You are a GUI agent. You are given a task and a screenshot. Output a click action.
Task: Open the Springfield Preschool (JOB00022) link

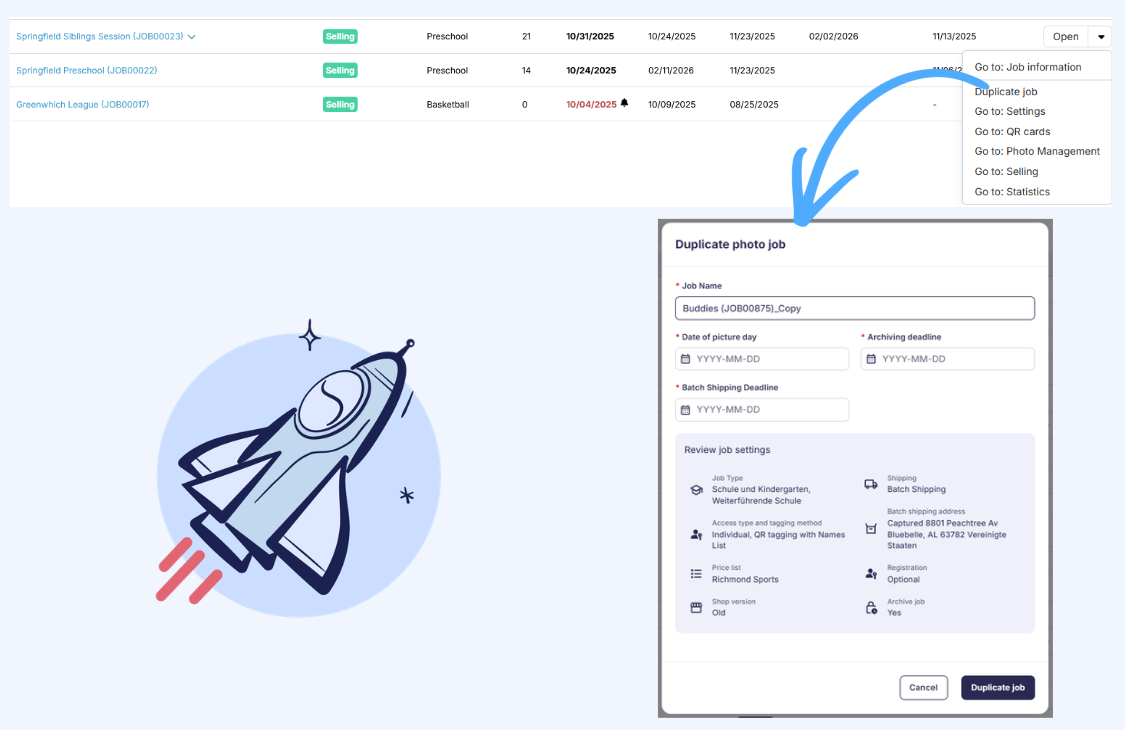pyautogui.click(x=87, y=70)
